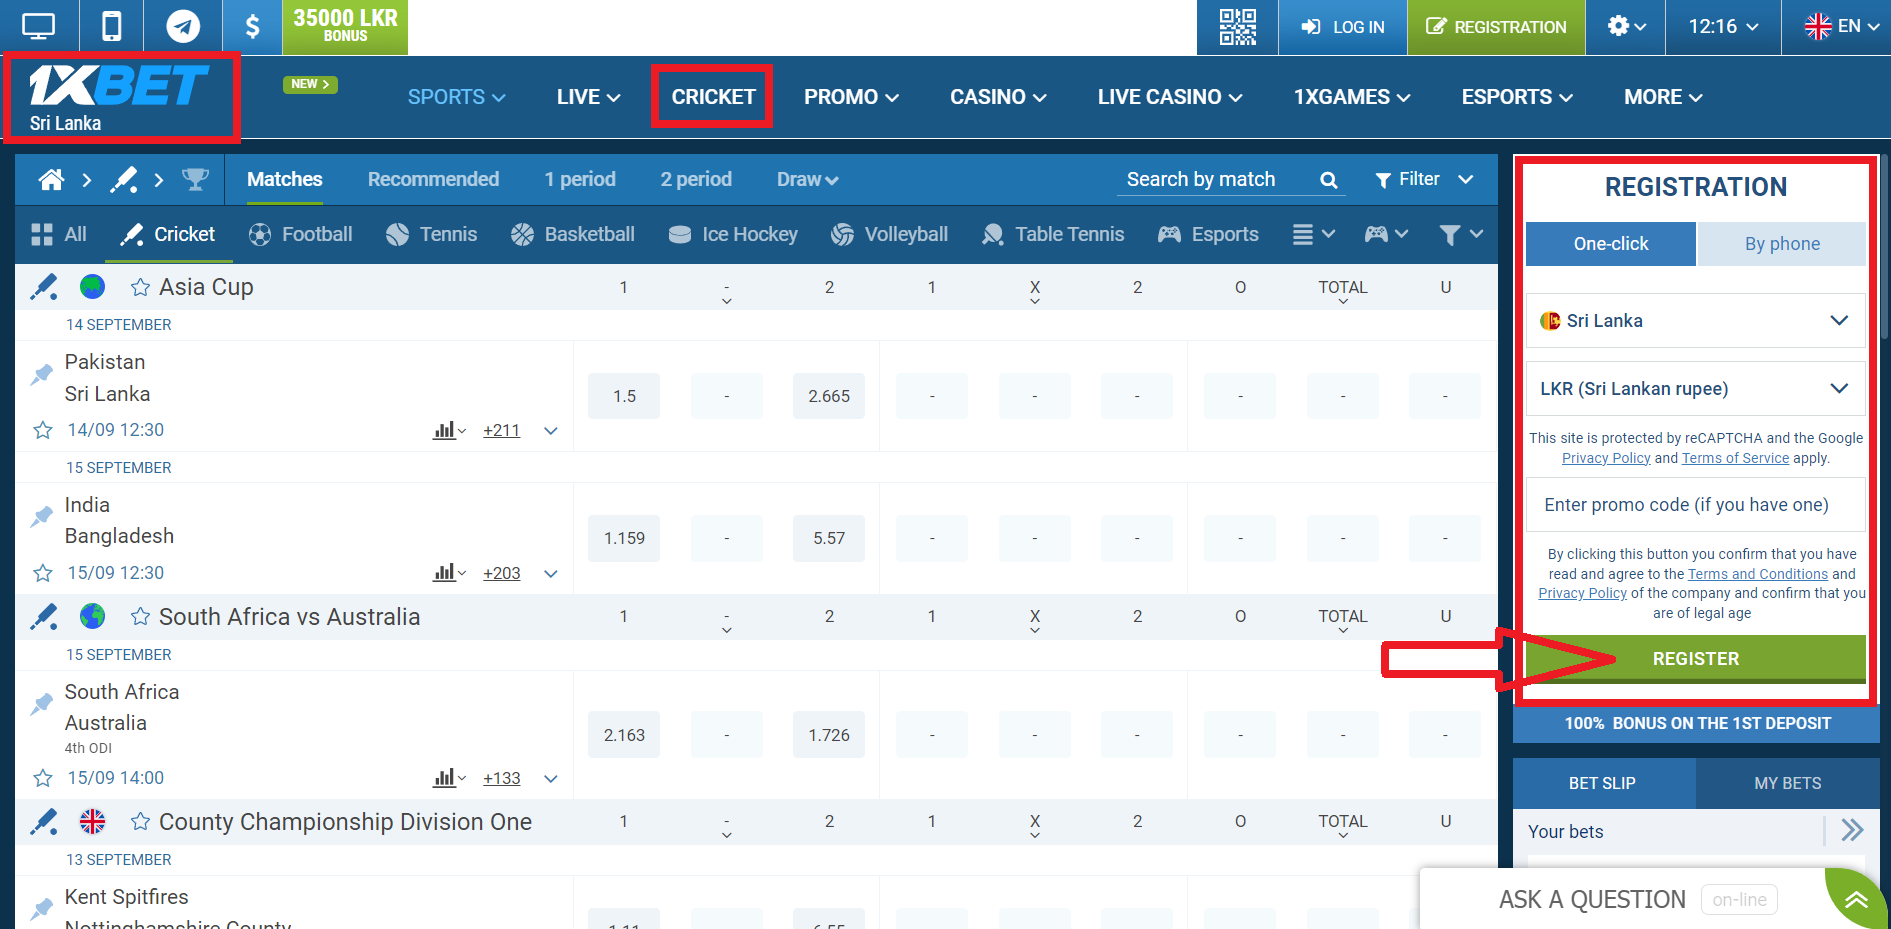Click the UK flag for County Championship
Image resolution: width=1891 pixels, height=929 pixels.
tap(92, 822)
